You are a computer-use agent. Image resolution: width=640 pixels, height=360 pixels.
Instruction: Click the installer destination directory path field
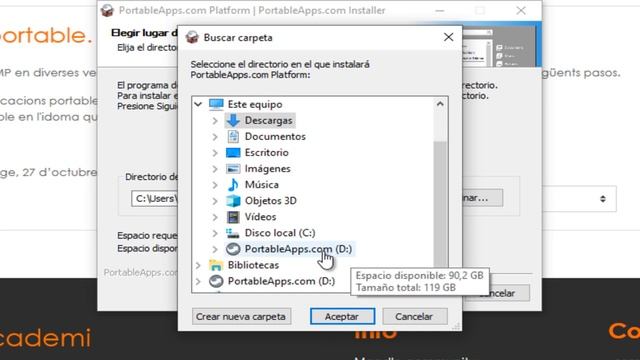pyautogui.click(x=154, y=199)
